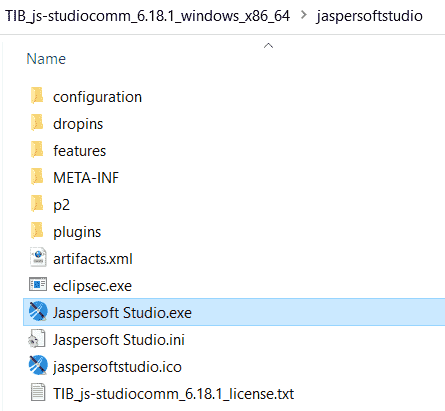Select the TIB_js-studiocomm_6.18.1_license.txt file name
This screenshot has height=411, width=445.
tap(174, 394)
